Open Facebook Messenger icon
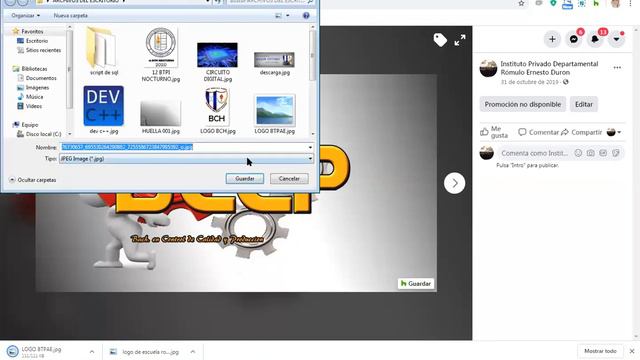Image resolution: width=640 pixels, height=360 pixels. (x=574, y=39)
